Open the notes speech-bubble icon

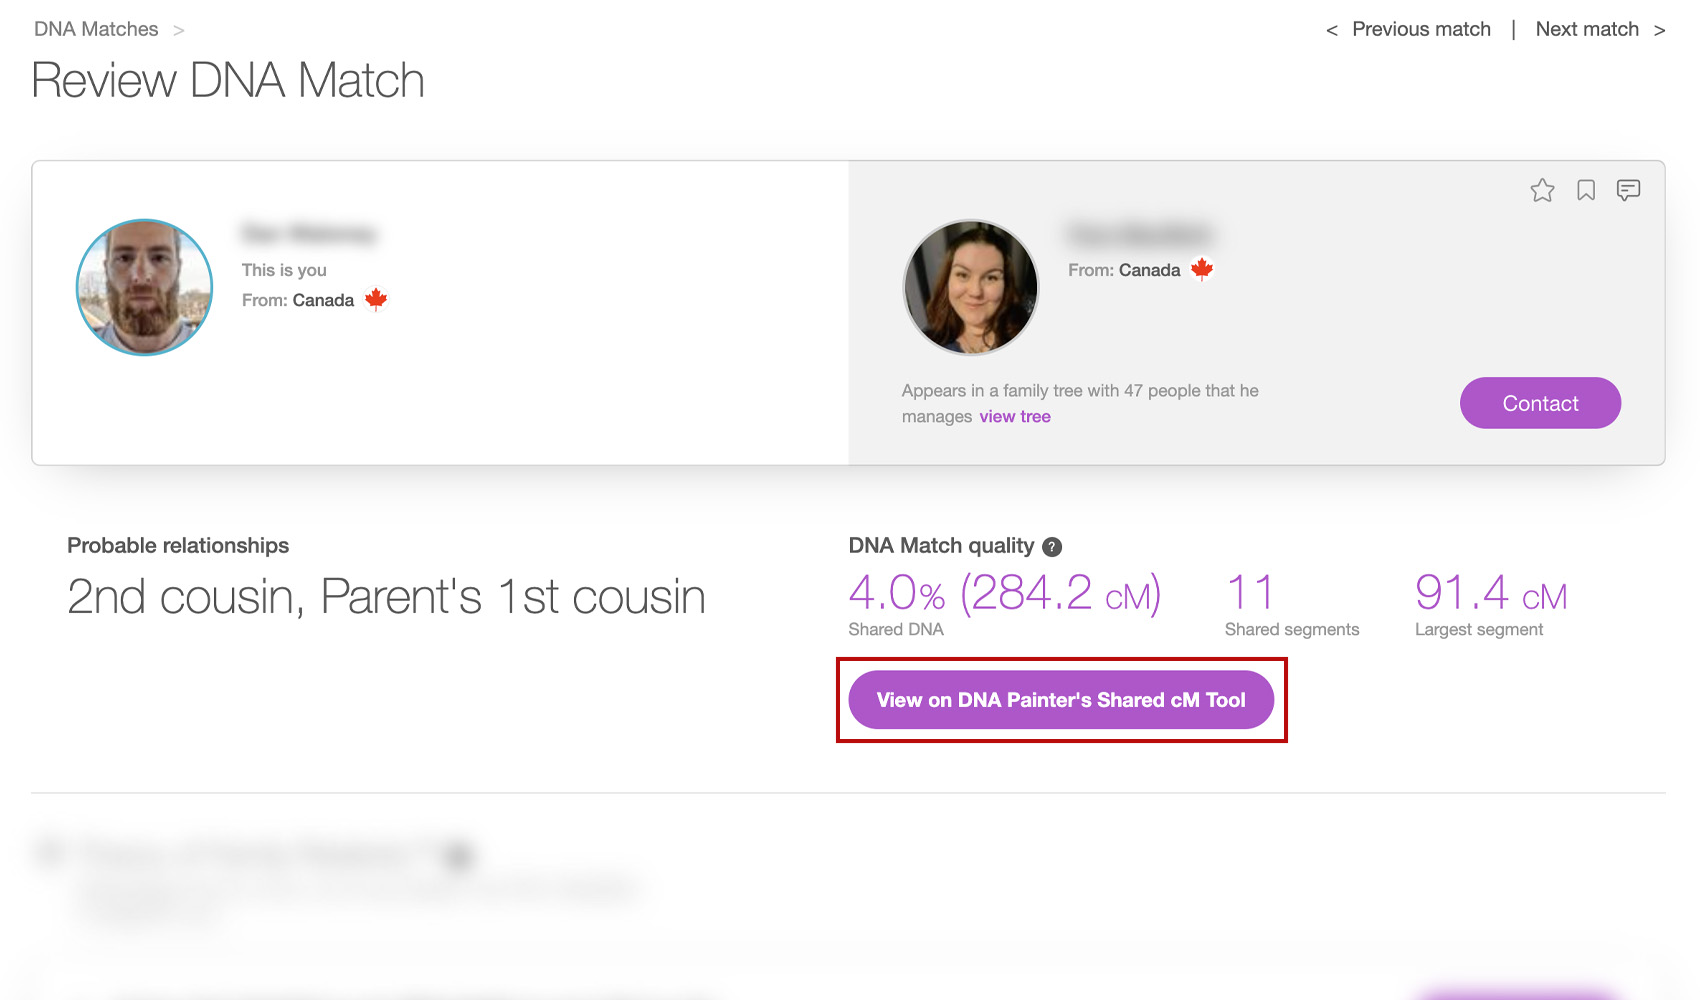point(1628,190)
